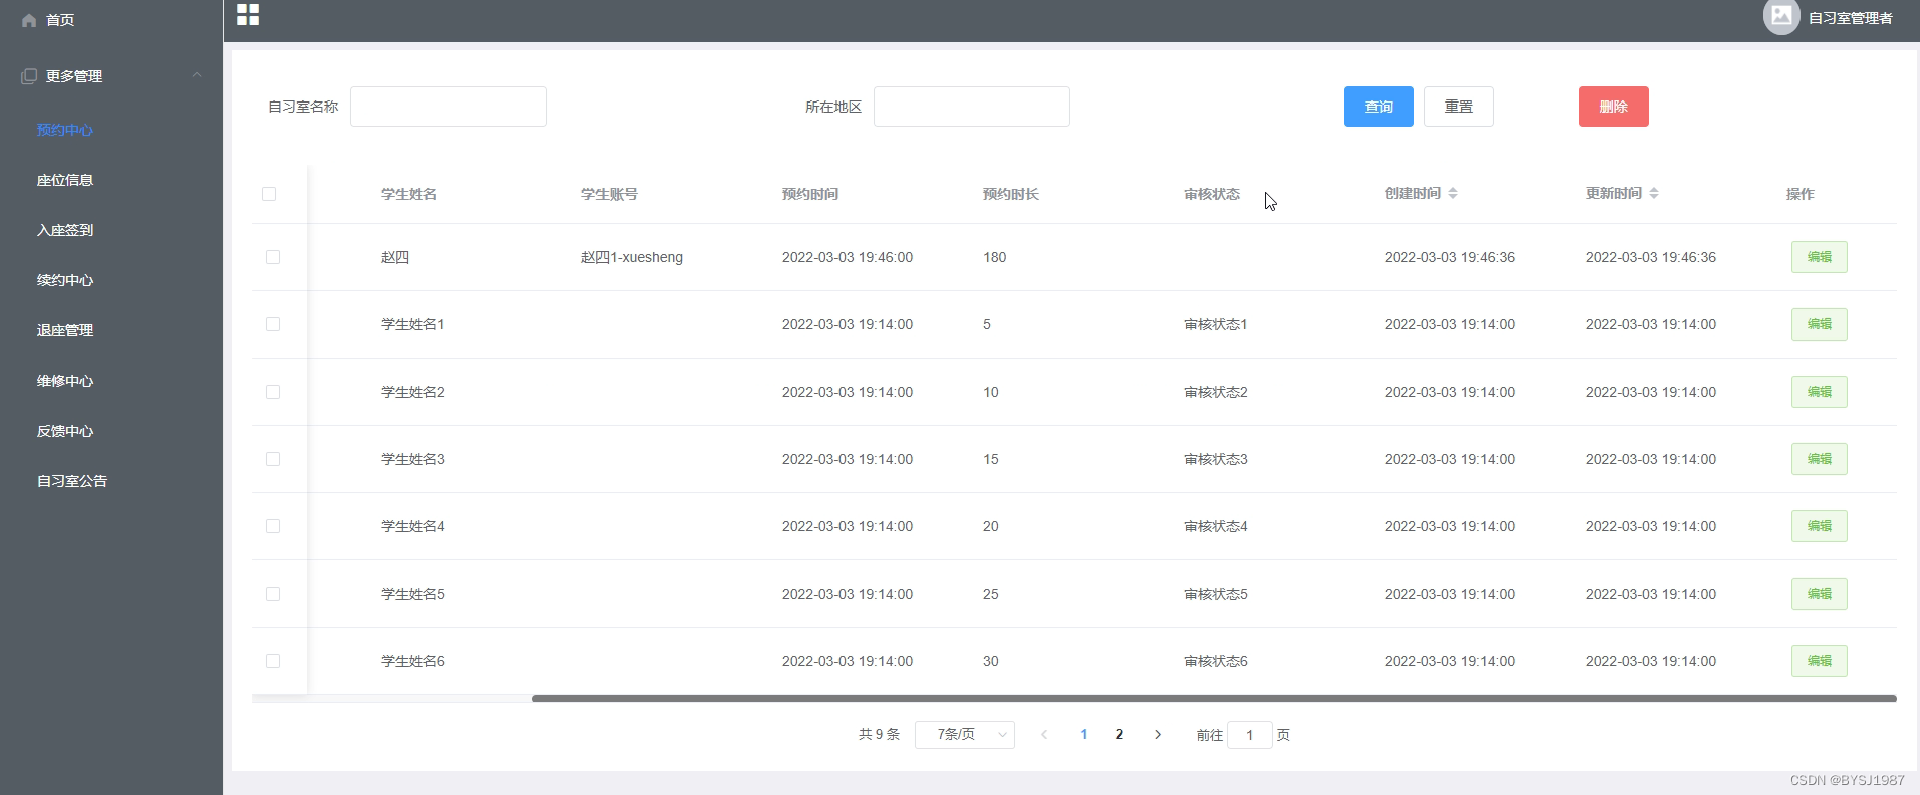Screen dimensions: 1920x795
Task: Open 退座管理 menu item
Action: [x=65, y=330]
